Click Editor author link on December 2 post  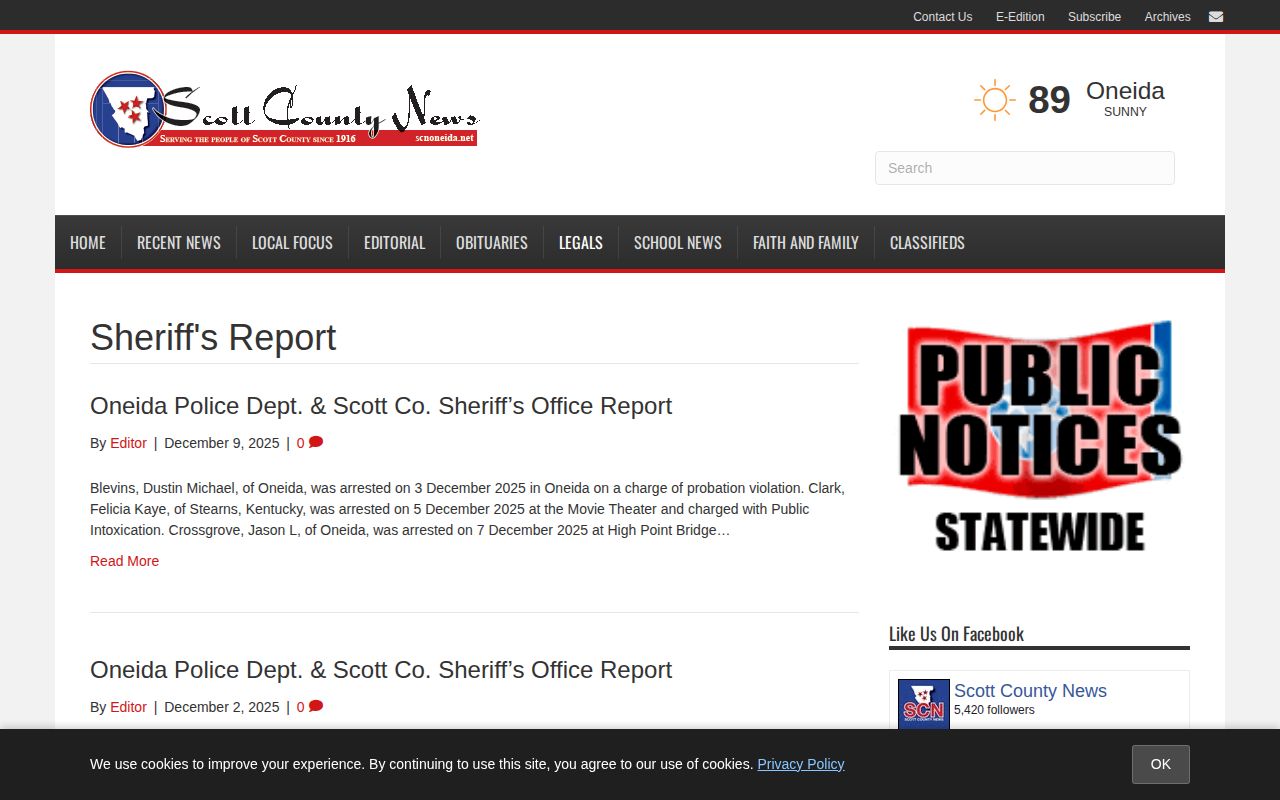pyautogui.click(x=128, y=707)
